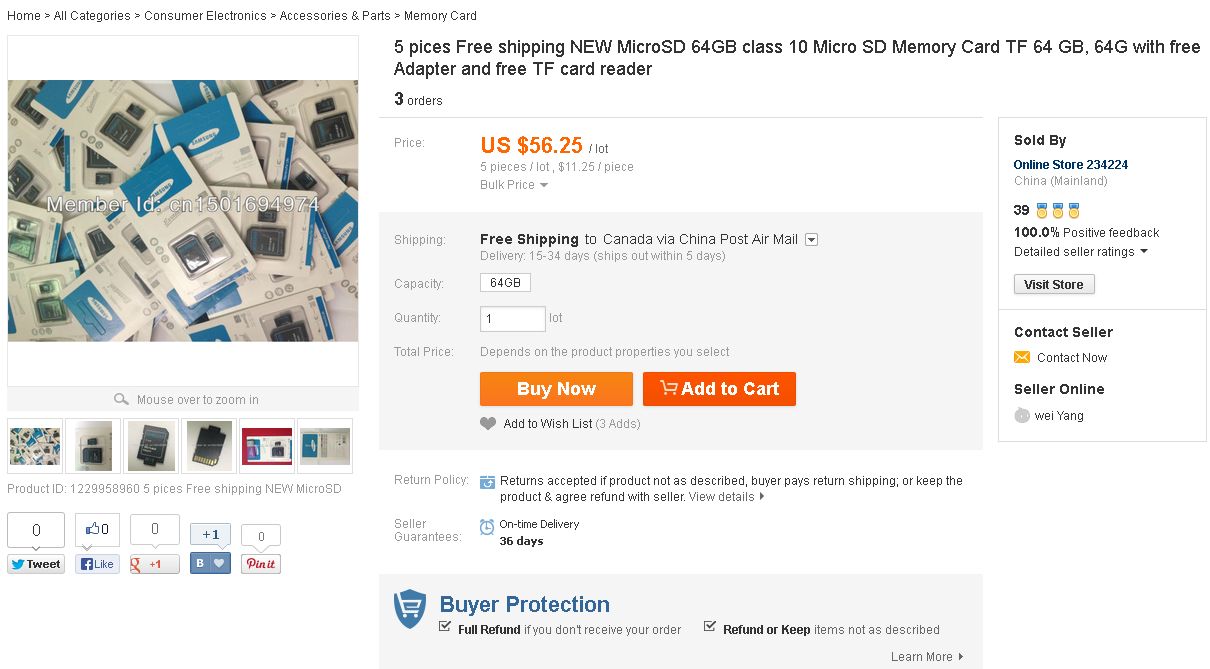Click the Quantity input field
The height and width of the screenshot is (669, 1210).
pyautogui.click(x=513, y=319)
